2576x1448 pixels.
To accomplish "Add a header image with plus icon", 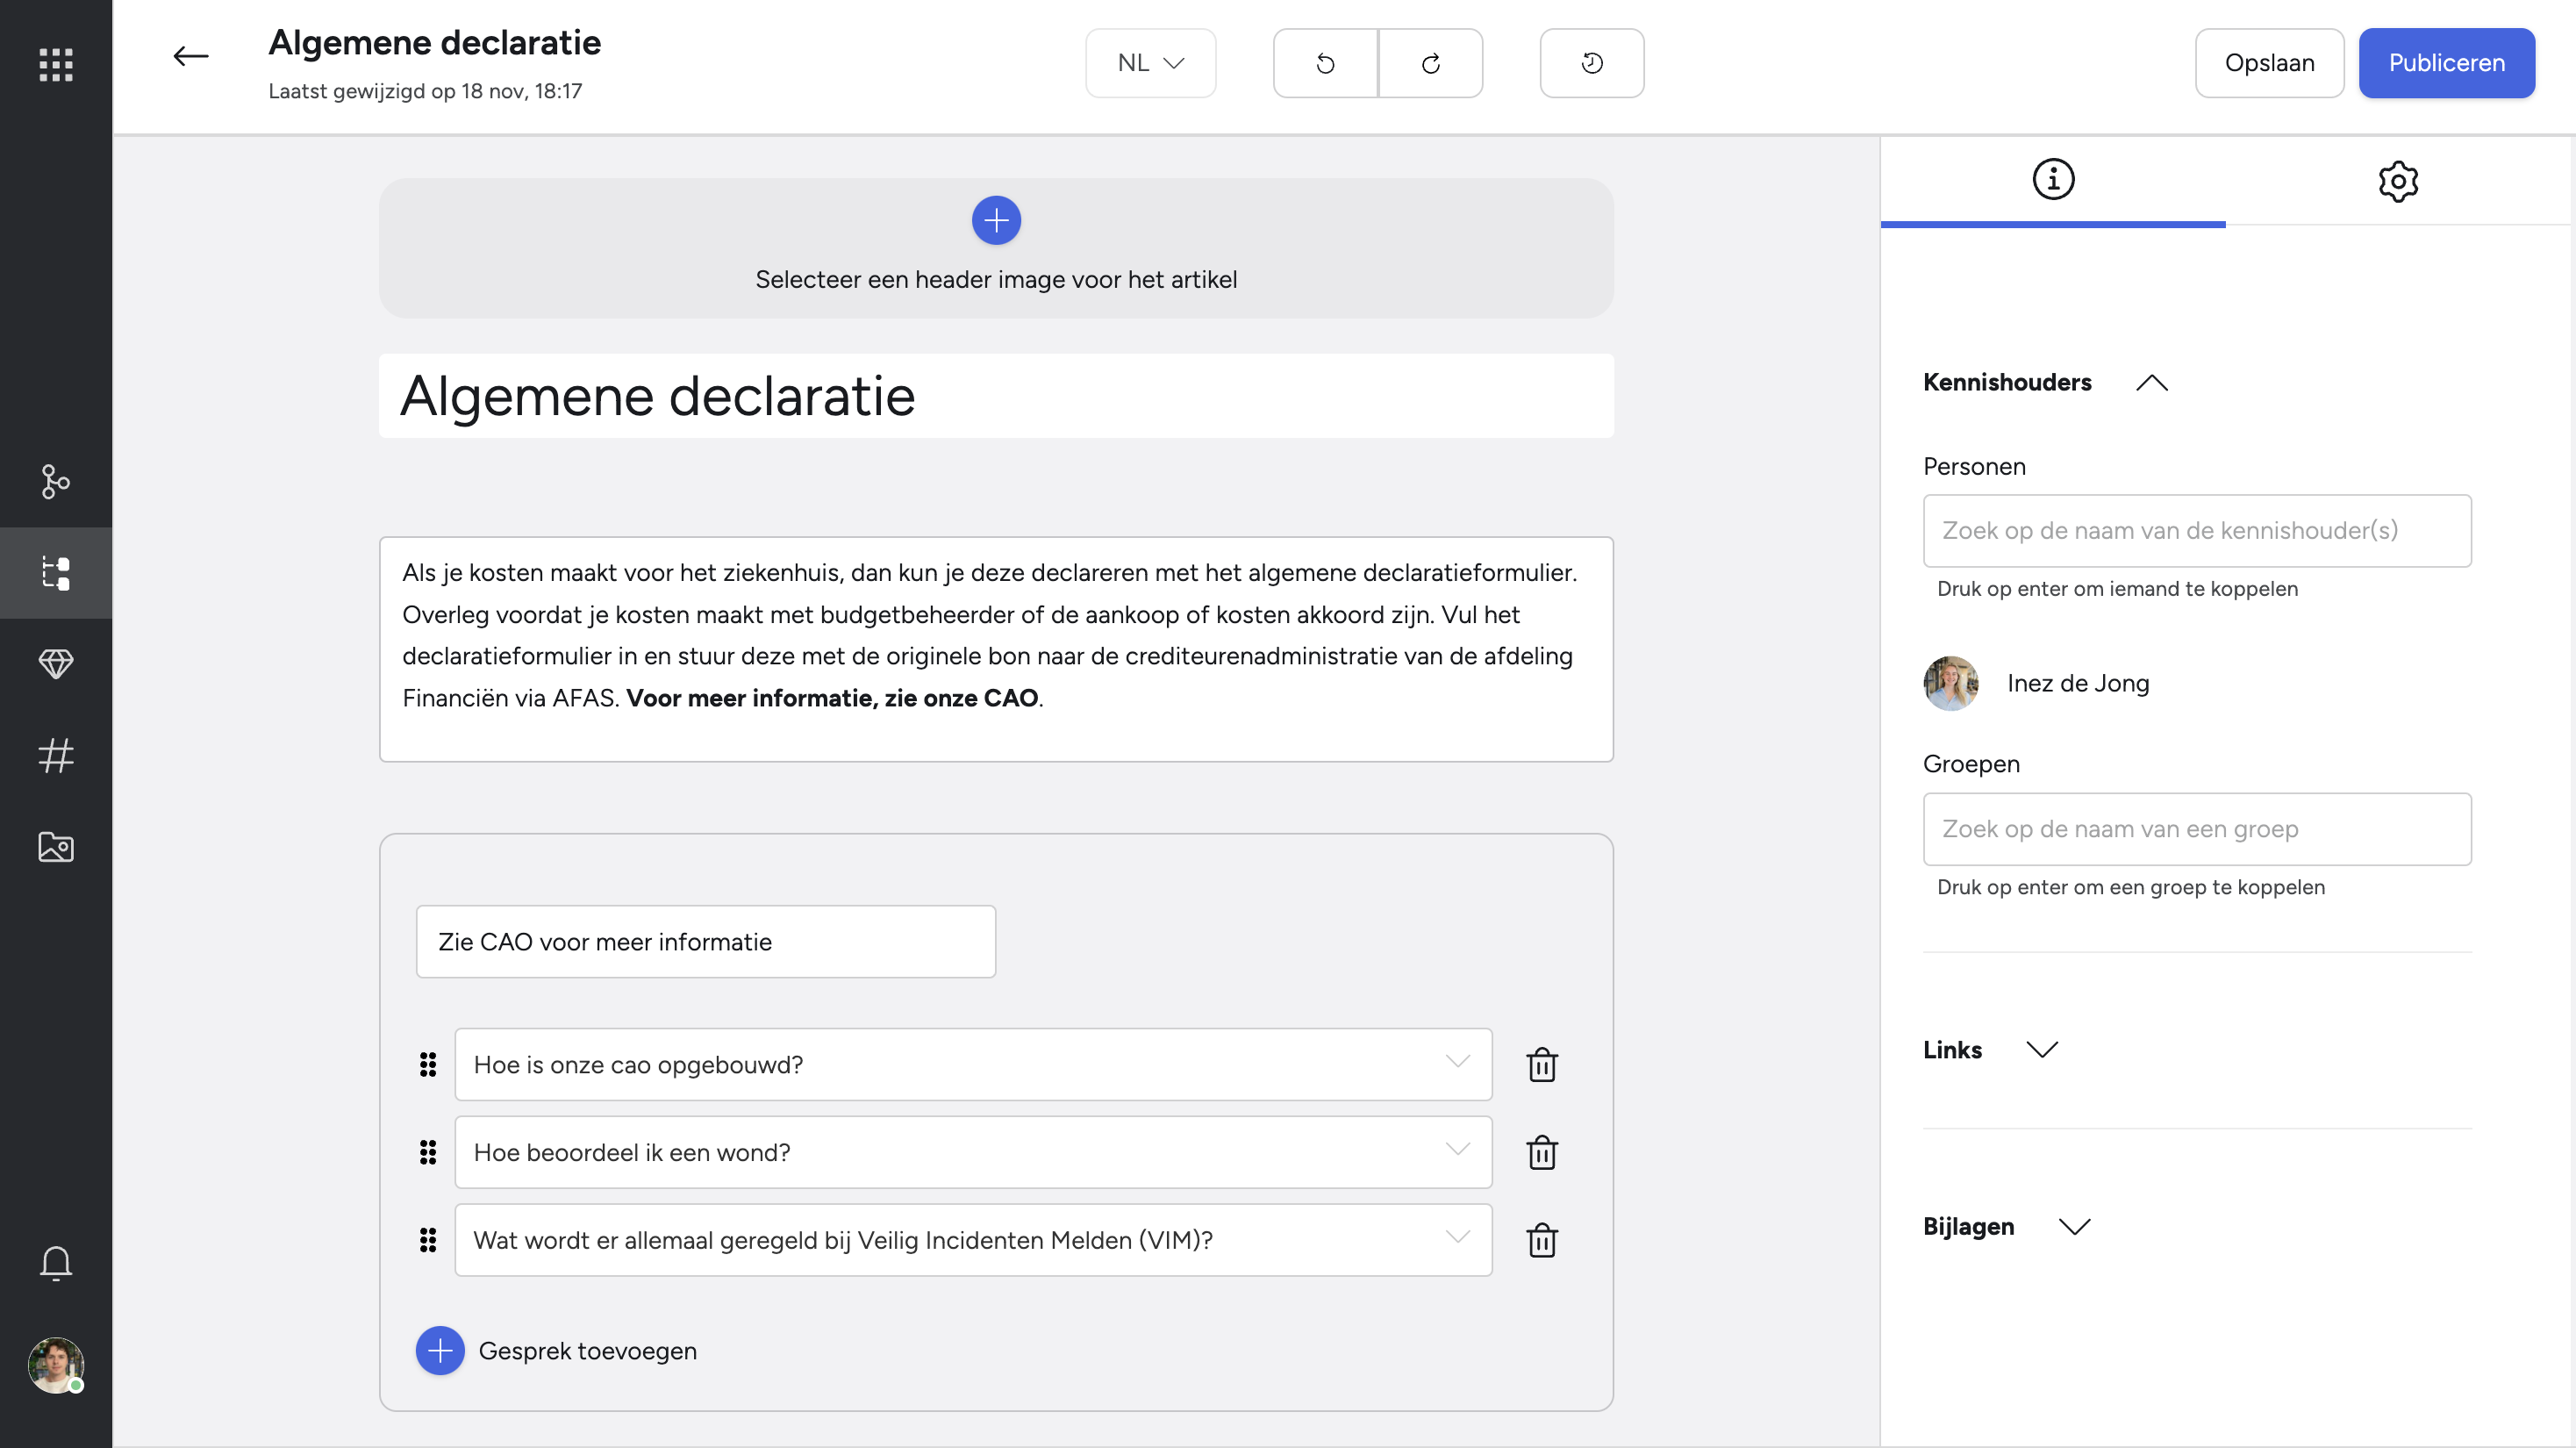I will (x=996, y=220).
